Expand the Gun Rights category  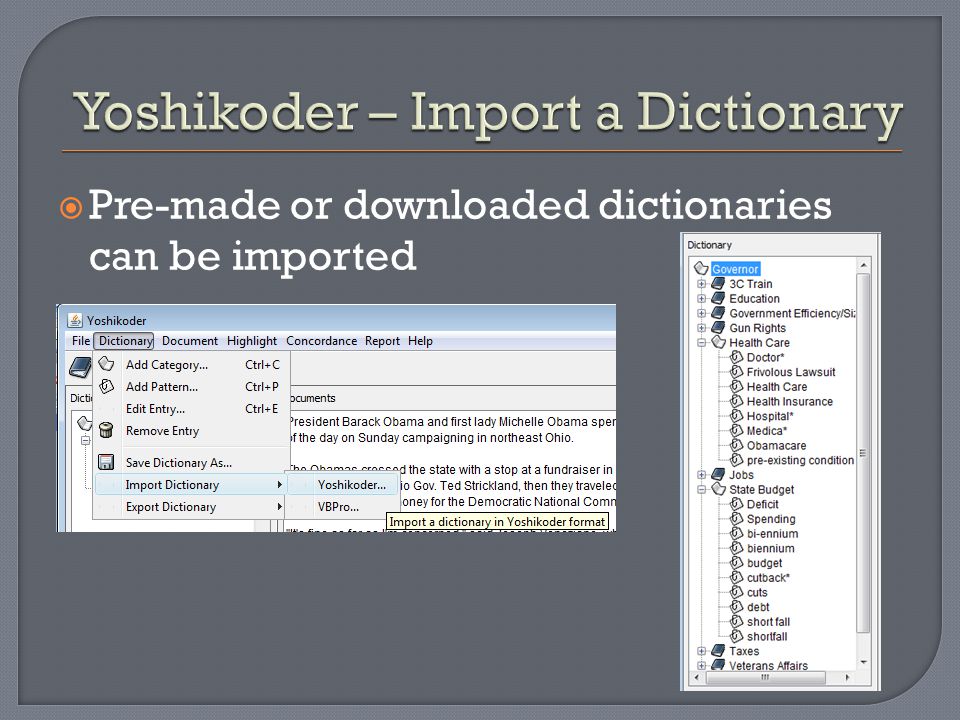(701, 328)
